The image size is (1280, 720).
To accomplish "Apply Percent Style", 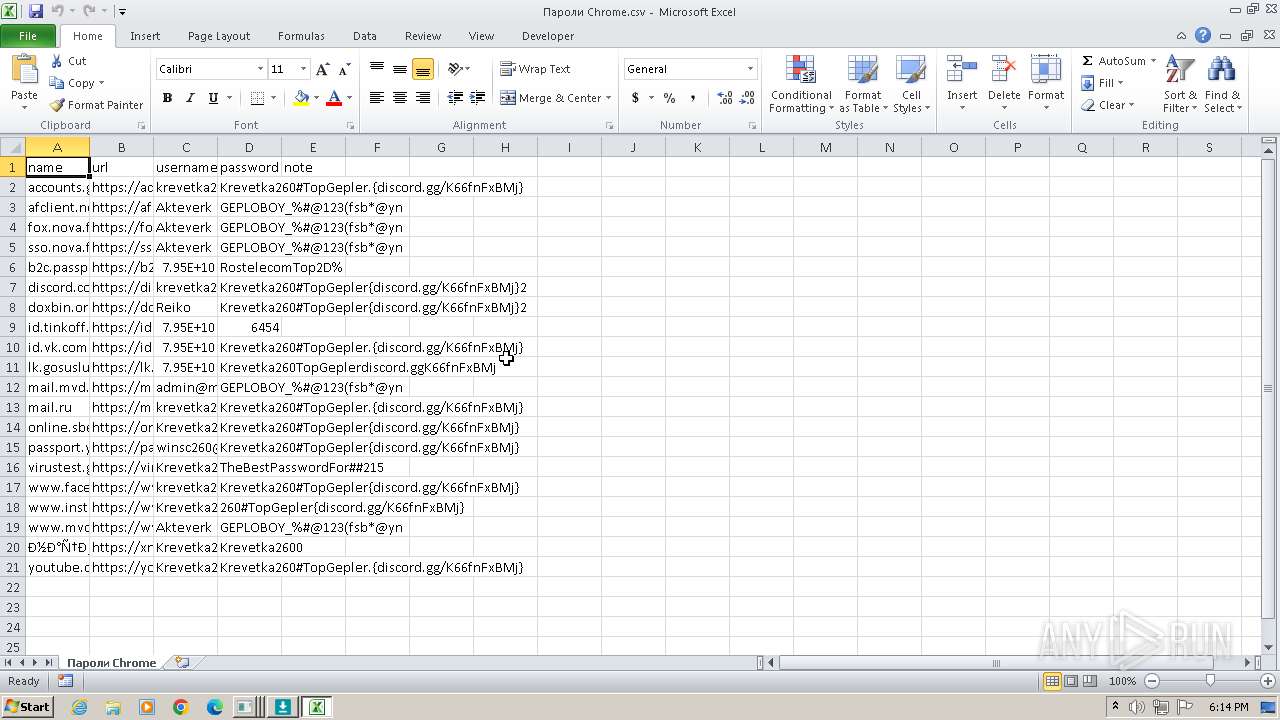I will tap(670, 98).
